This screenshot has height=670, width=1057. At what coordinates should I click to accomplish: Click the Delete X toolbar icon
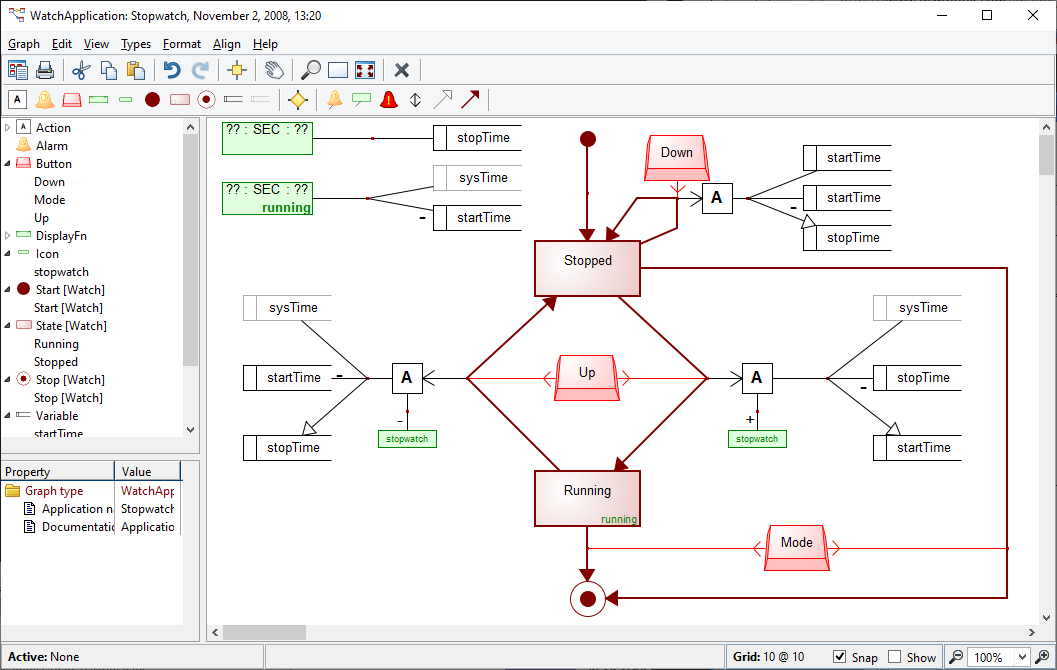(402, 70)
